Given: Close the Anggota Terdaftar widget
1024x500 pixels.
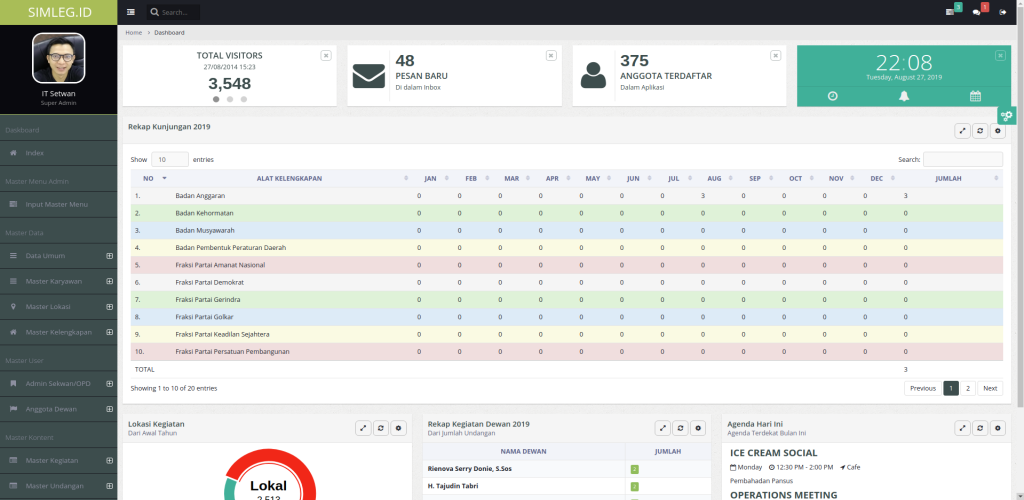Looking at the screenshot, I should 775,55.
